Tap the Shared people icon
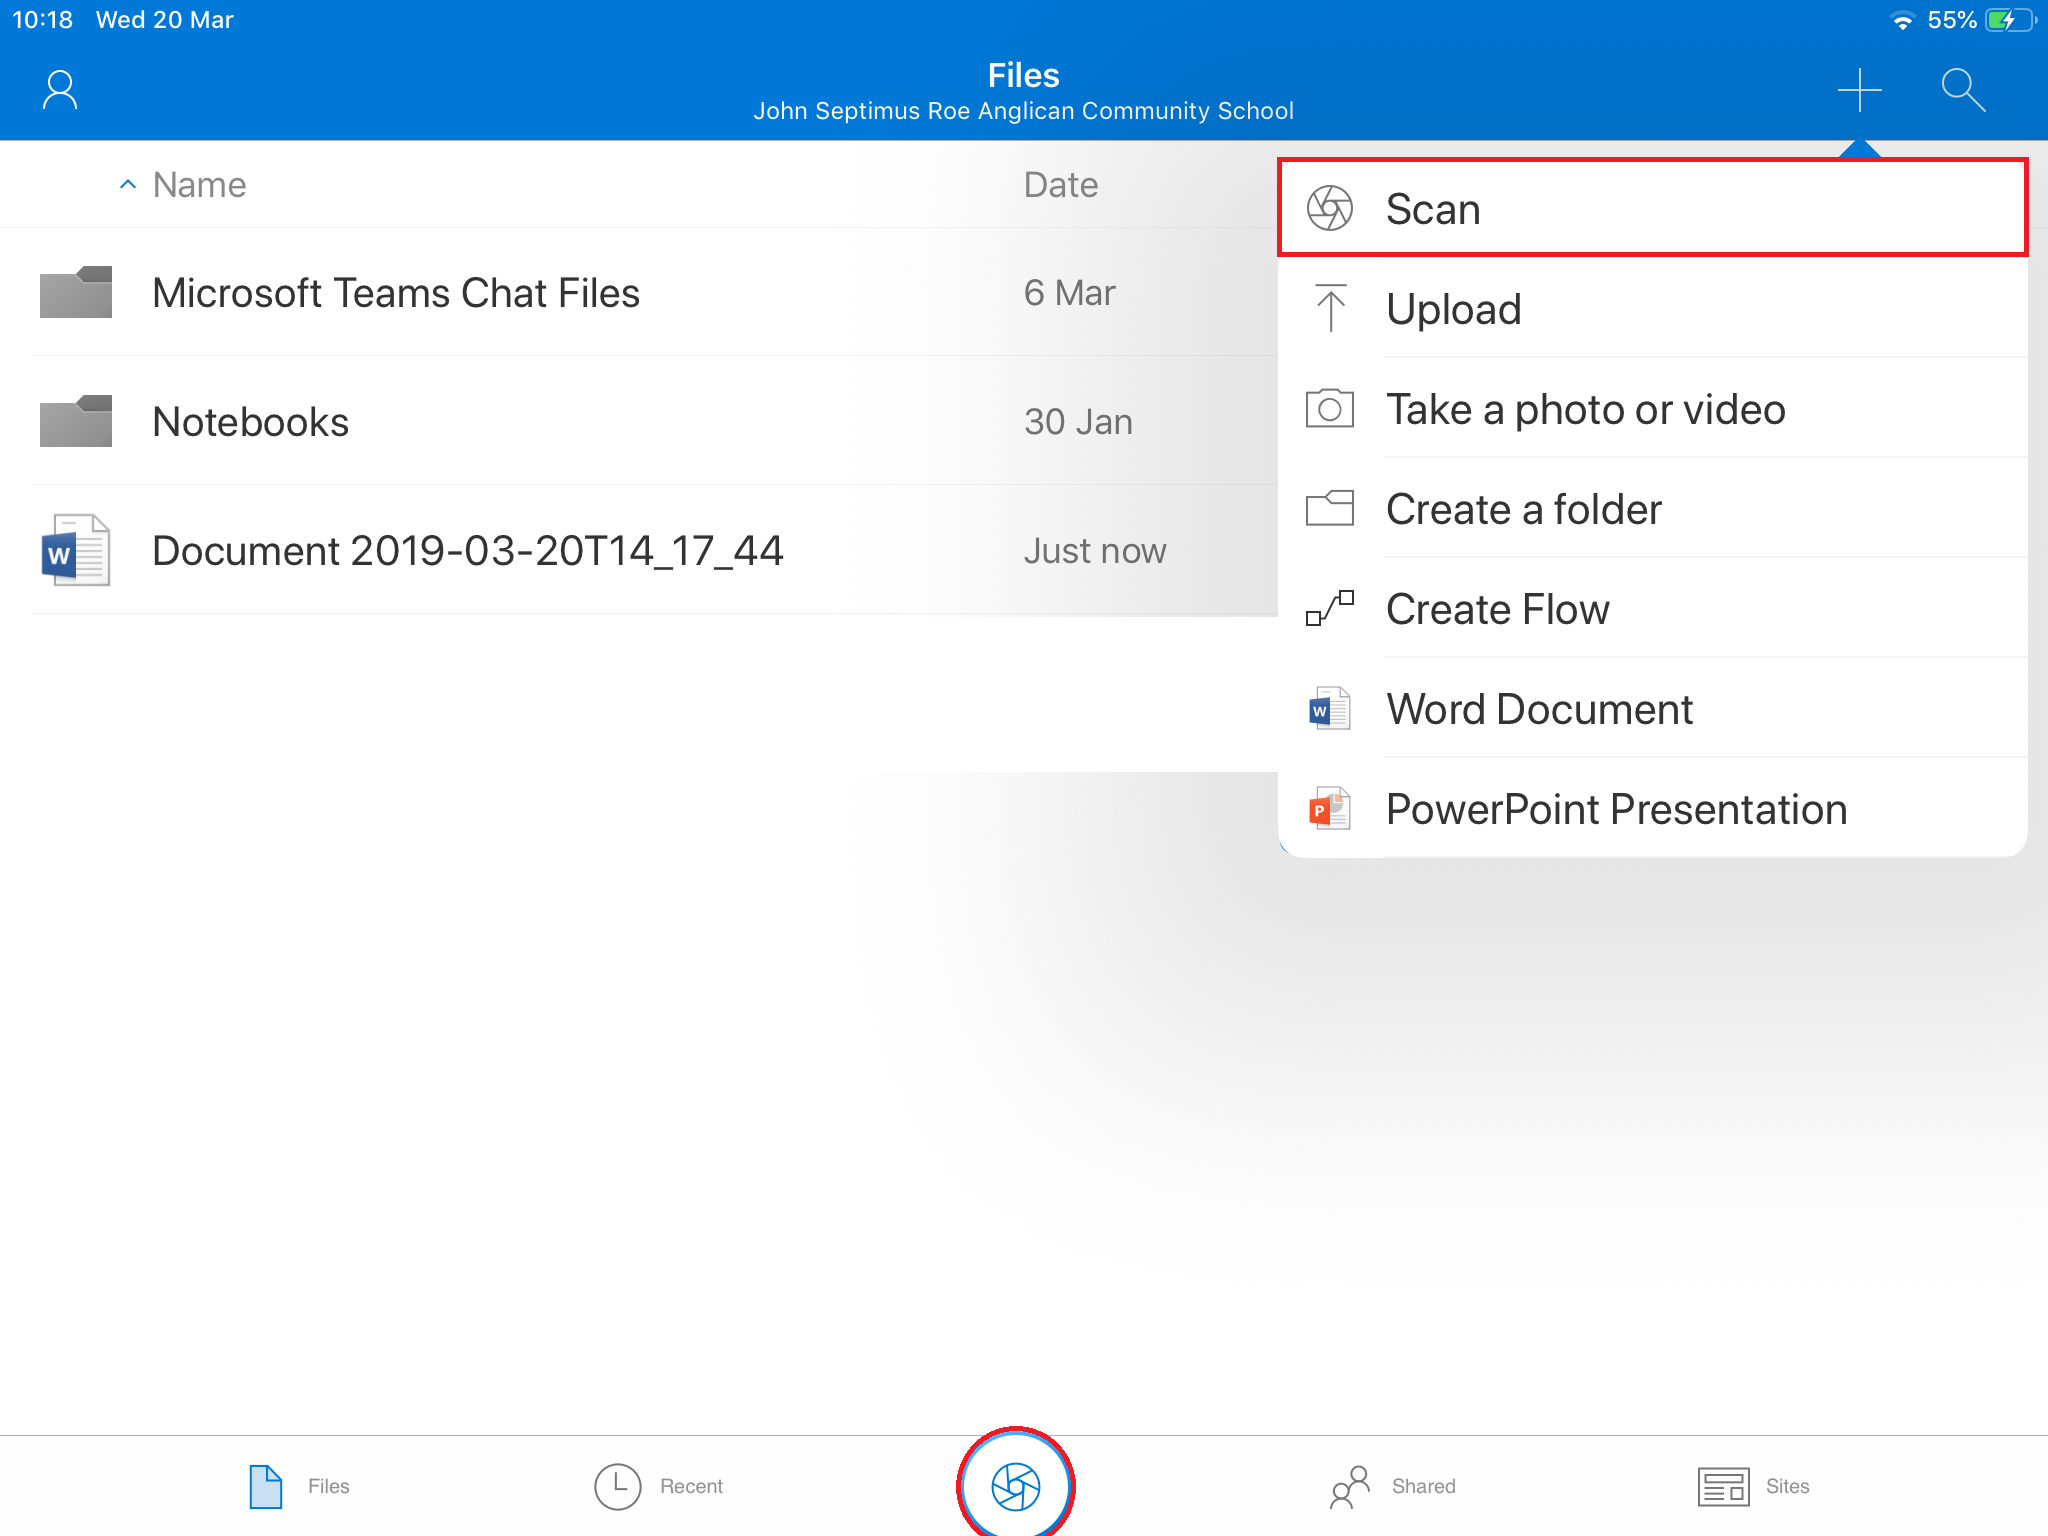The height and width of the screenshot is (1536, 2048). click(1349, 1486)
